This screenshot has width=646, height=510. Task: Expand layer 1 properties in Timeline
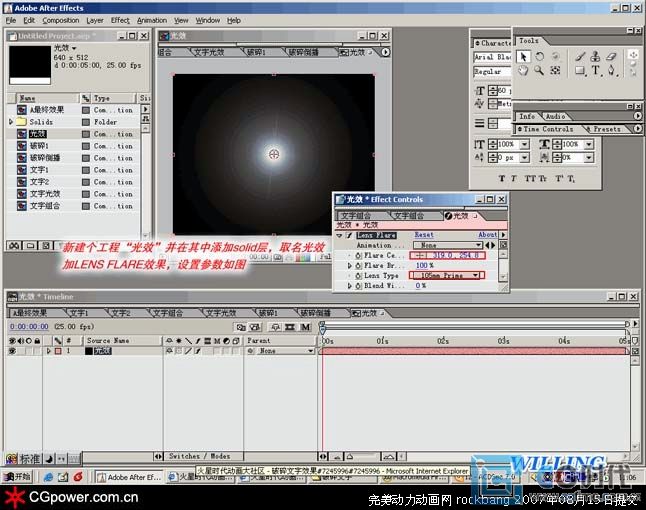pos(49,351)
